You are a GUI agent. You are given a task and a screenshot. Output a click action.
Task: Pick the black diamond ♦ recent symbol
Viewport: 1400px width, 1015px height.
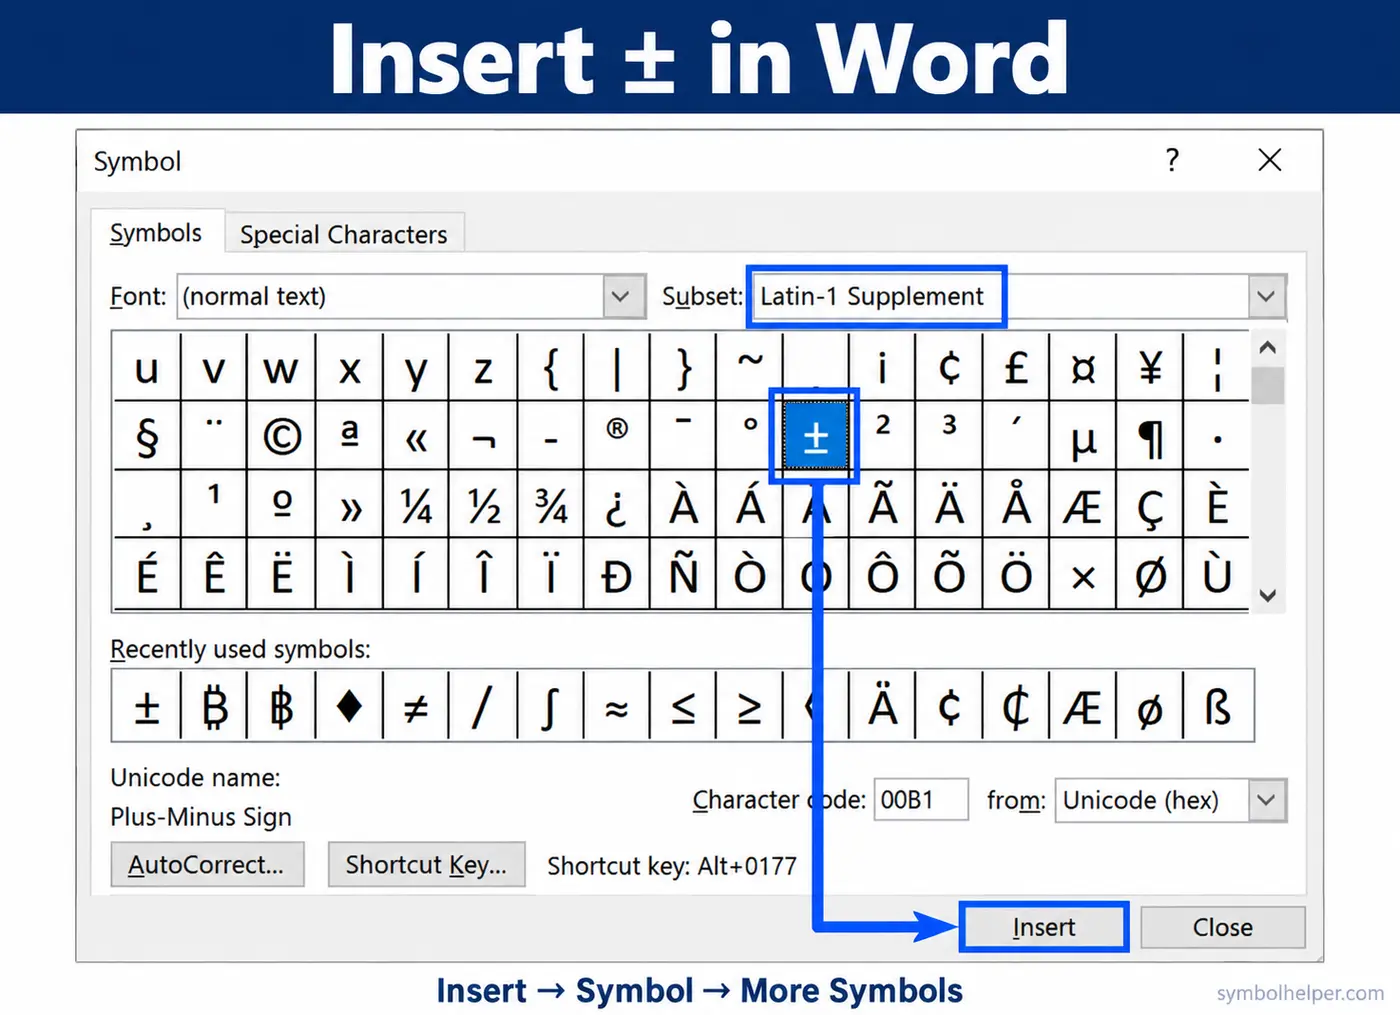tap(349, 707)
